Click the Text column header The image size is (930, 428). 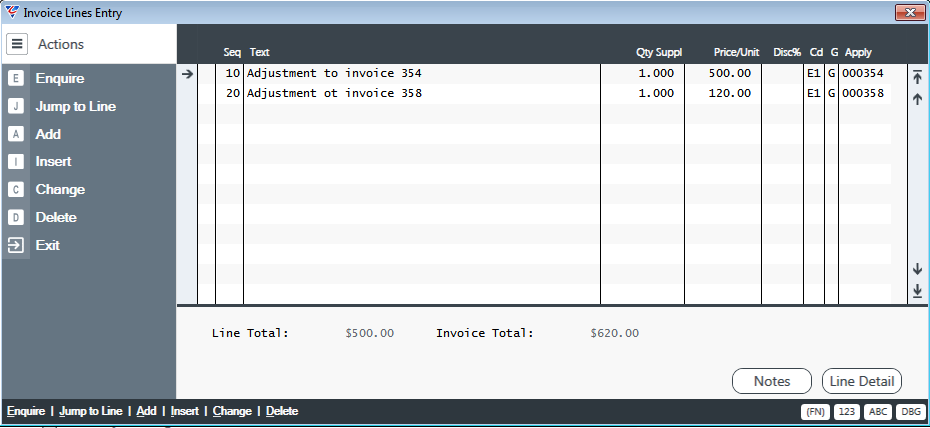click(260, 52)
